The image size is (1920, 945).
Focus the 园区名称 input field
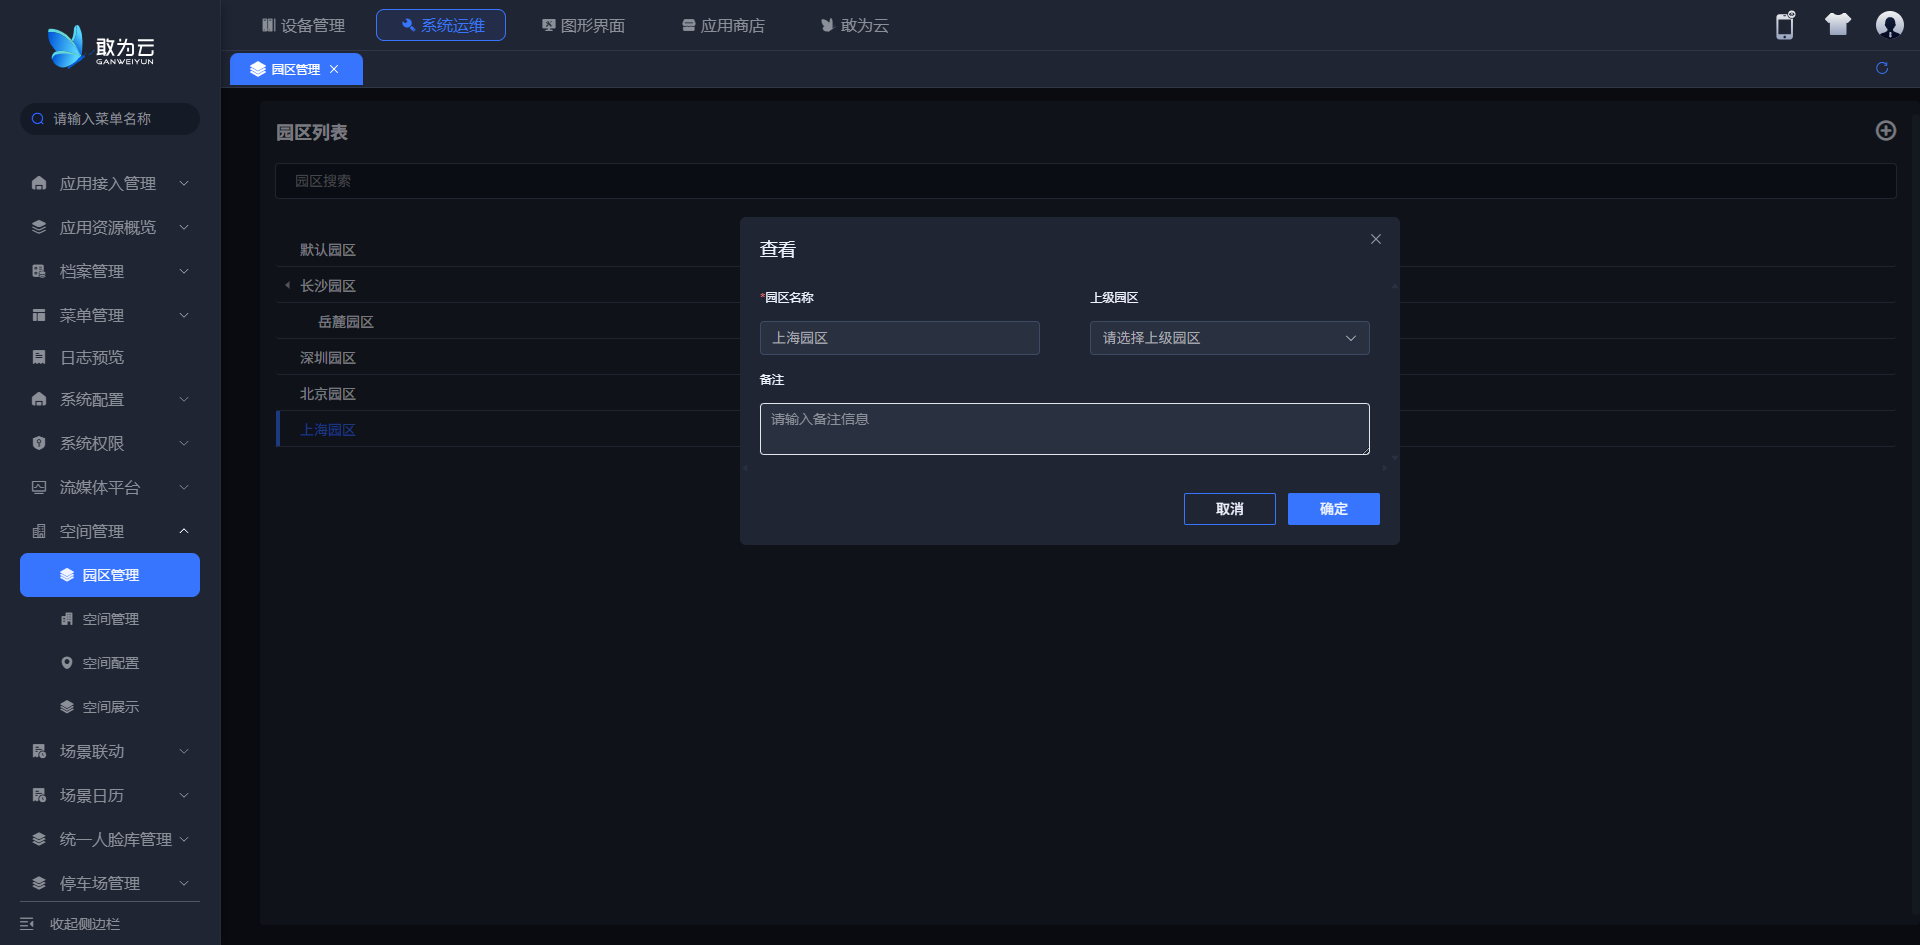[x=900, y=338]
